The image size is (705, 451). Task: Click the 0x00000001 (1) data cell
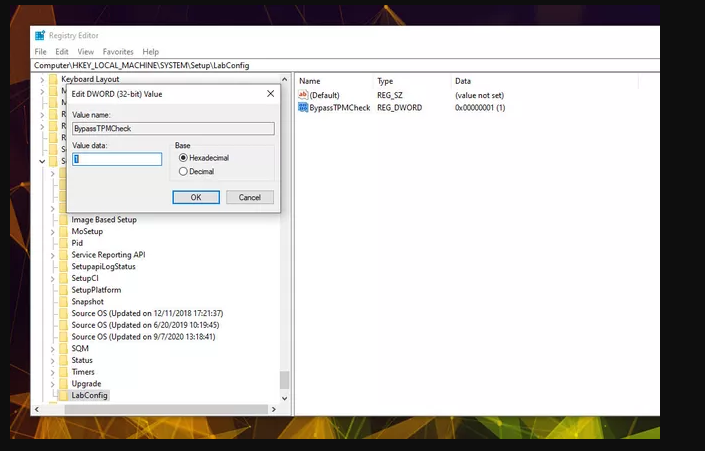click(x=480, y=108)
